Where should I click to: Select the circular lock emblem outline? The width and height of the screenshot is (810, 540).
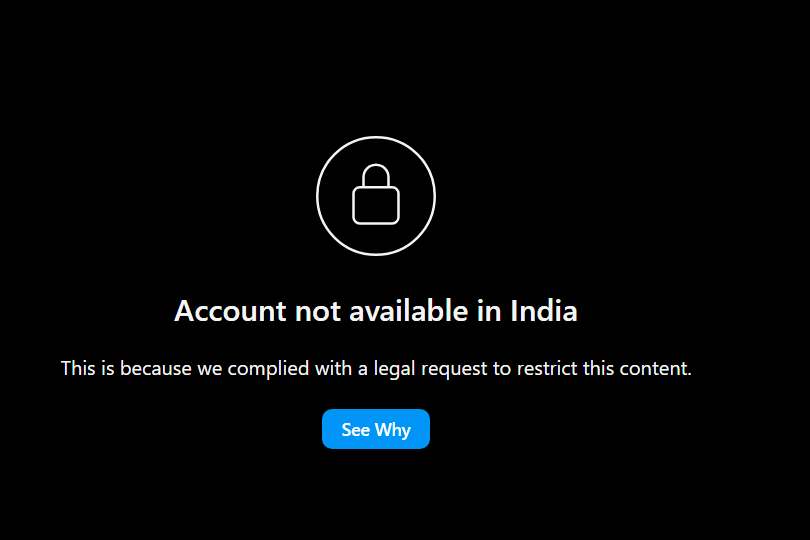376,196
